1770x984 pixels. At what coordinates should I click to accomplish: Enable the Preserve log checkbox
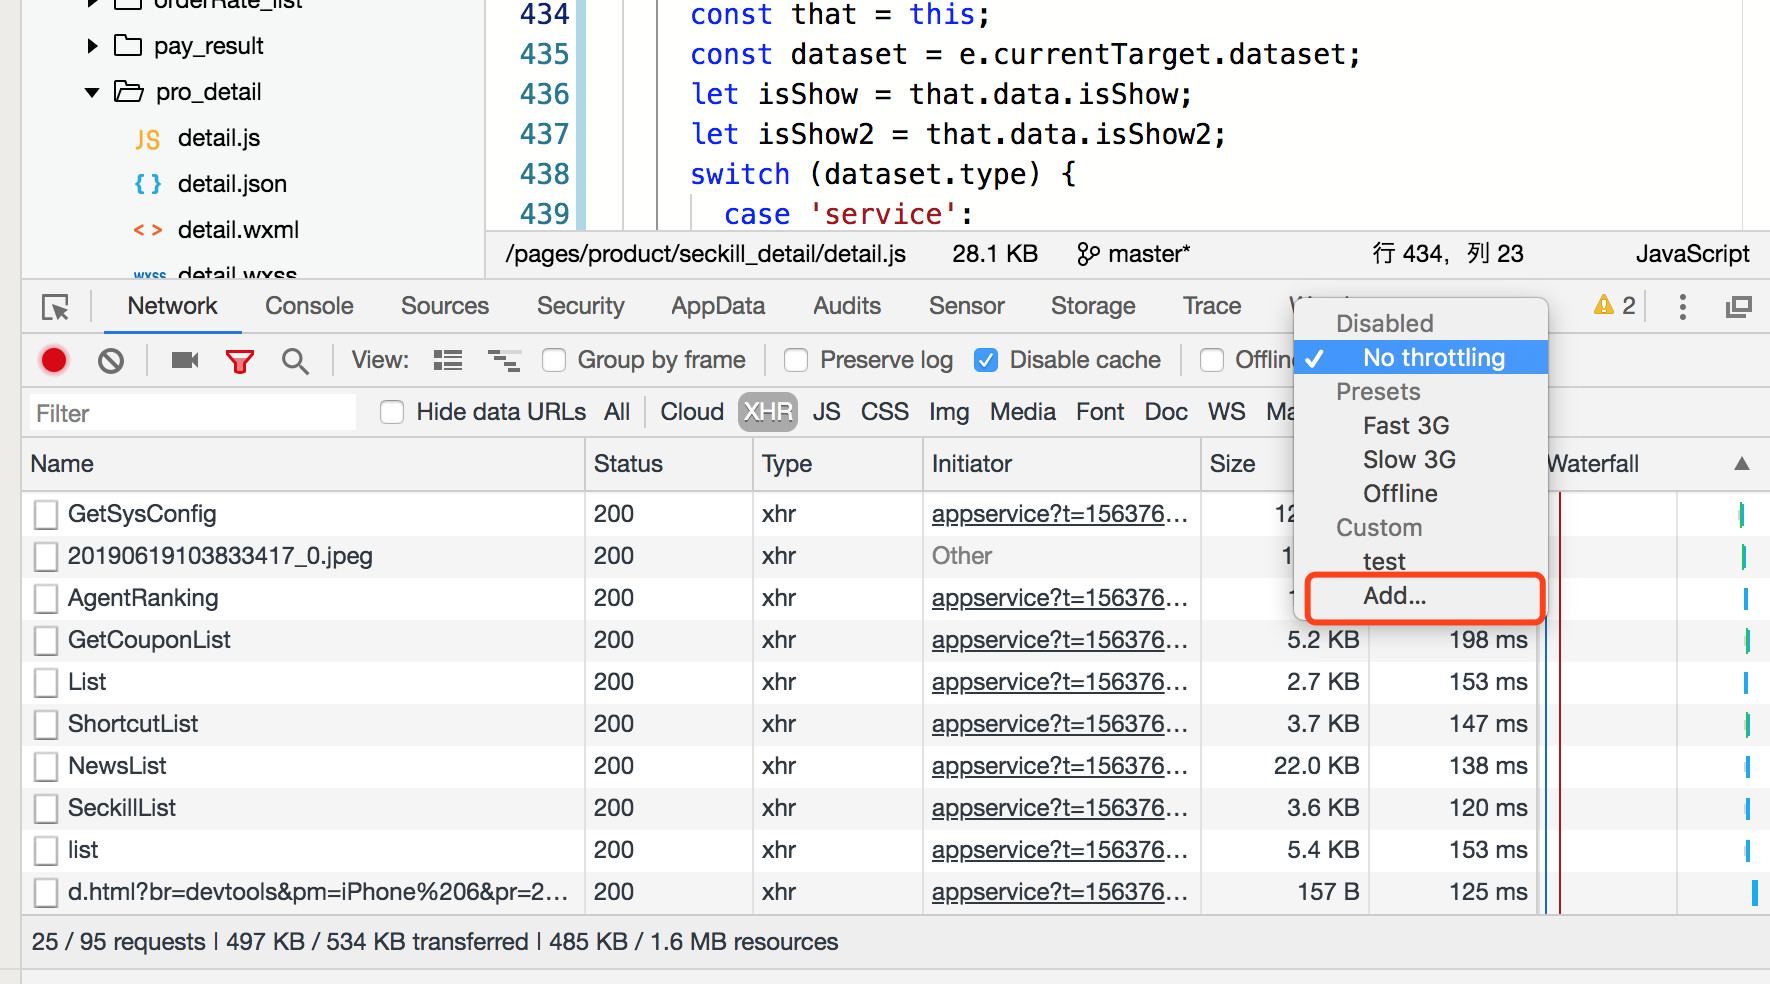(x=796, y=360)
